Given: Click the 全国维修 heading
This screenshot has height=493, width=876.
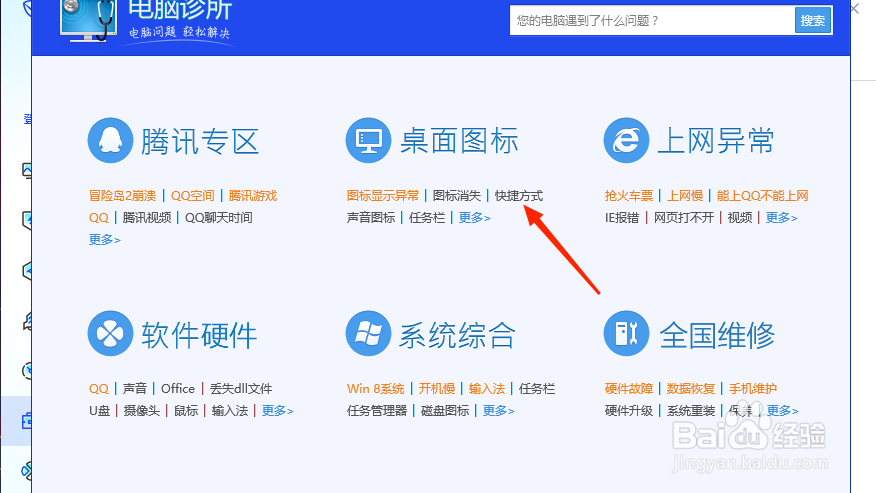Looking at the screenshot, I should (x=717, y=335).
